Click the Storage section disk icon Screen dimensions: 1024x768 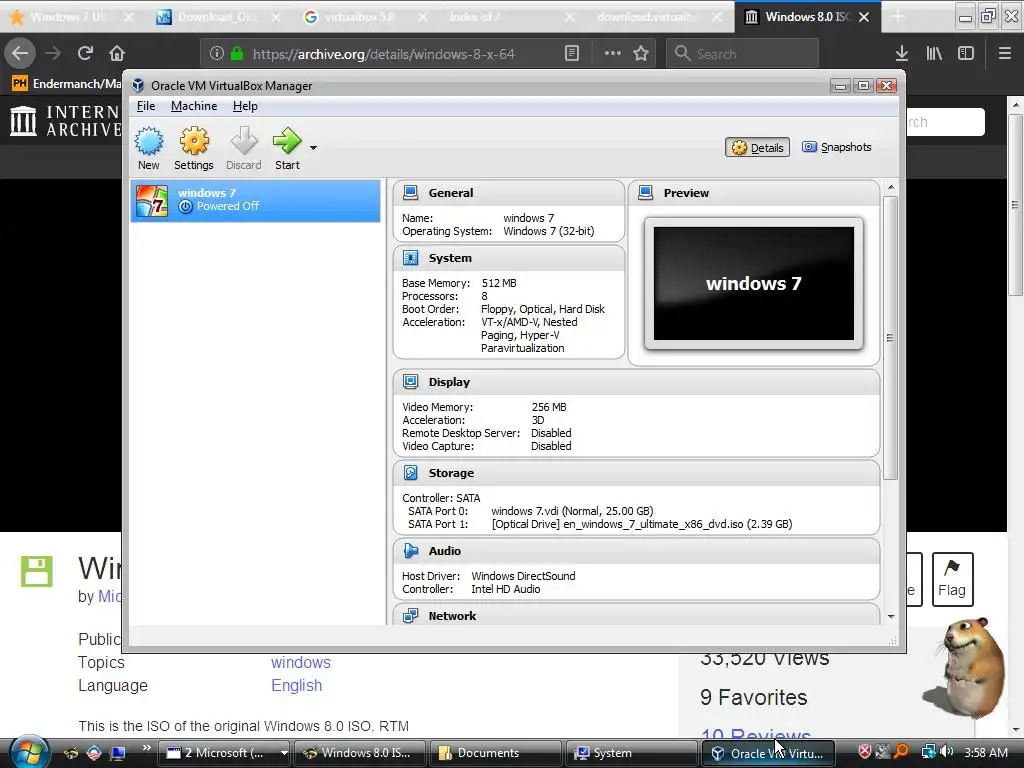410,473
